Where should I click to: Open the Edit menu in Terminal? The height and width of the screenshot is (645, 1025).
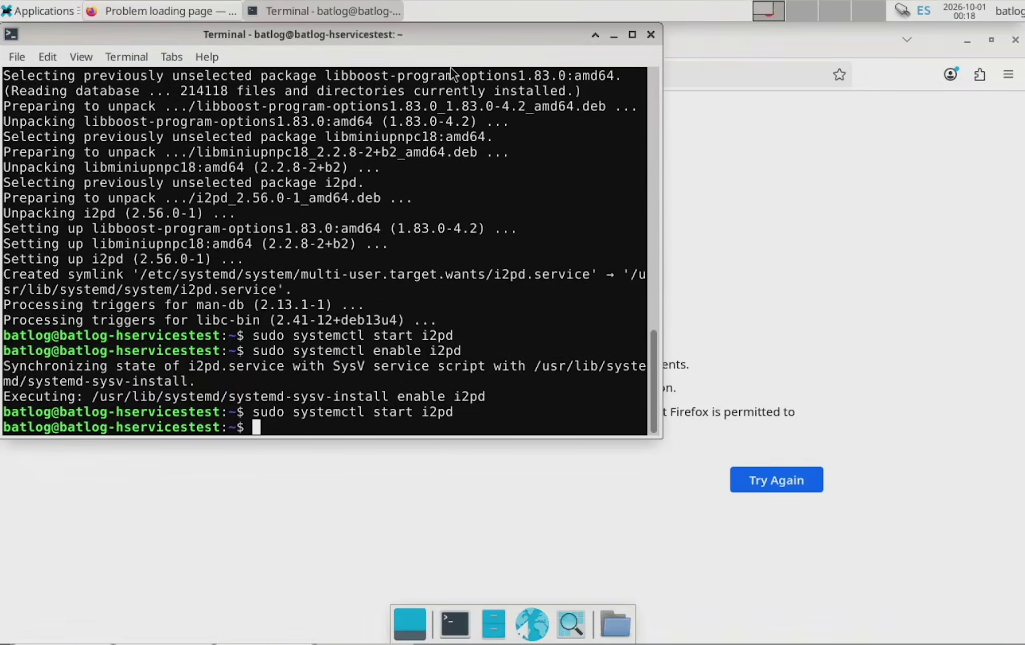[47, 57]
